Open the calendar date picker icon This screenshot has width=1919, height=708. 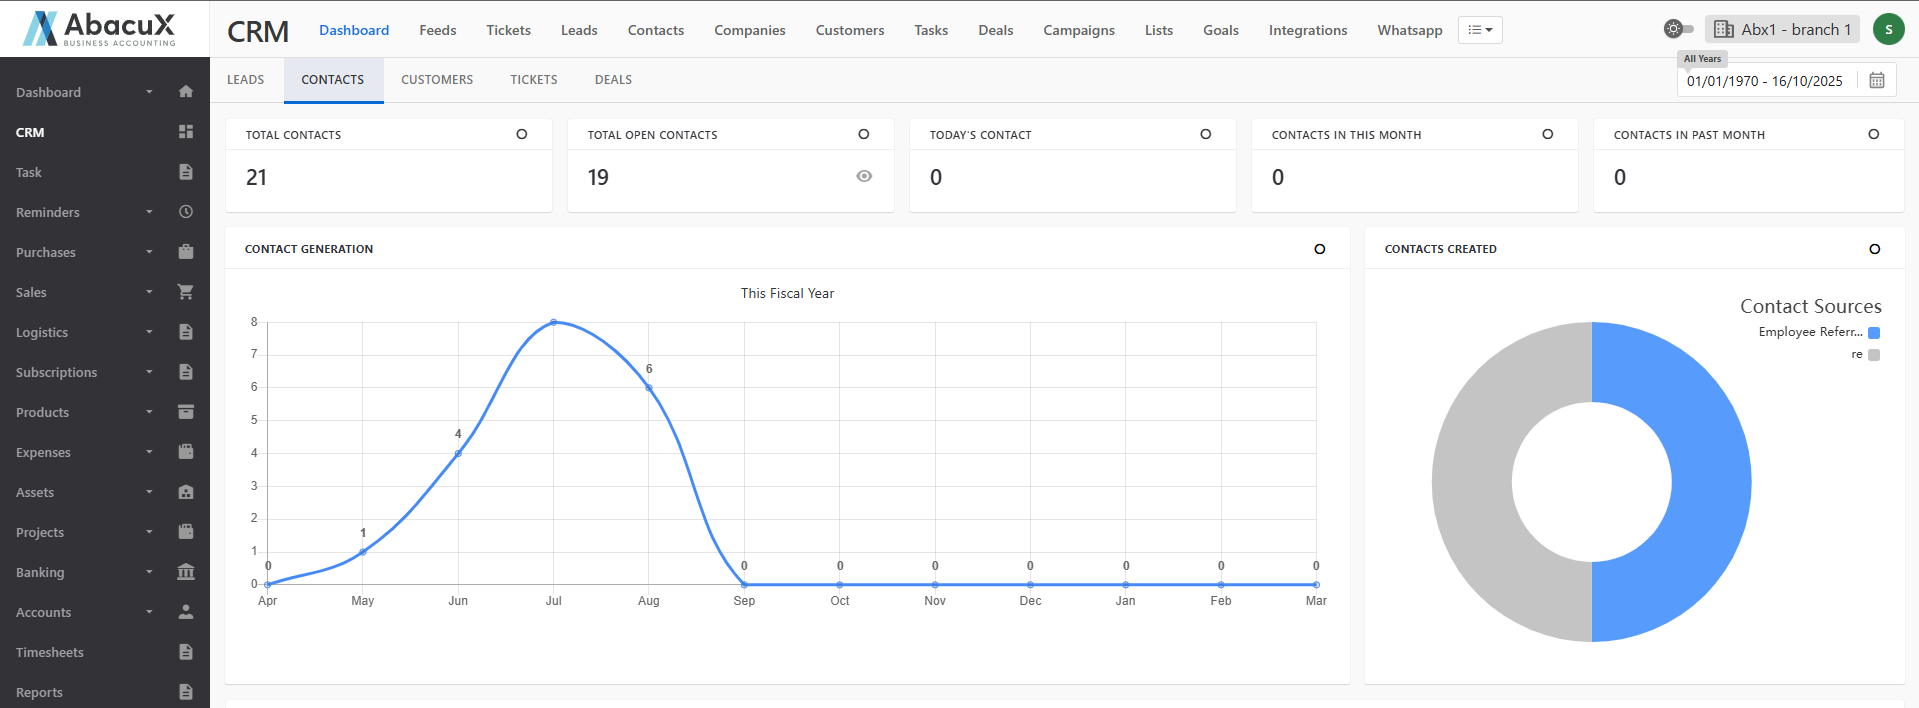(x=1876, y=81)
